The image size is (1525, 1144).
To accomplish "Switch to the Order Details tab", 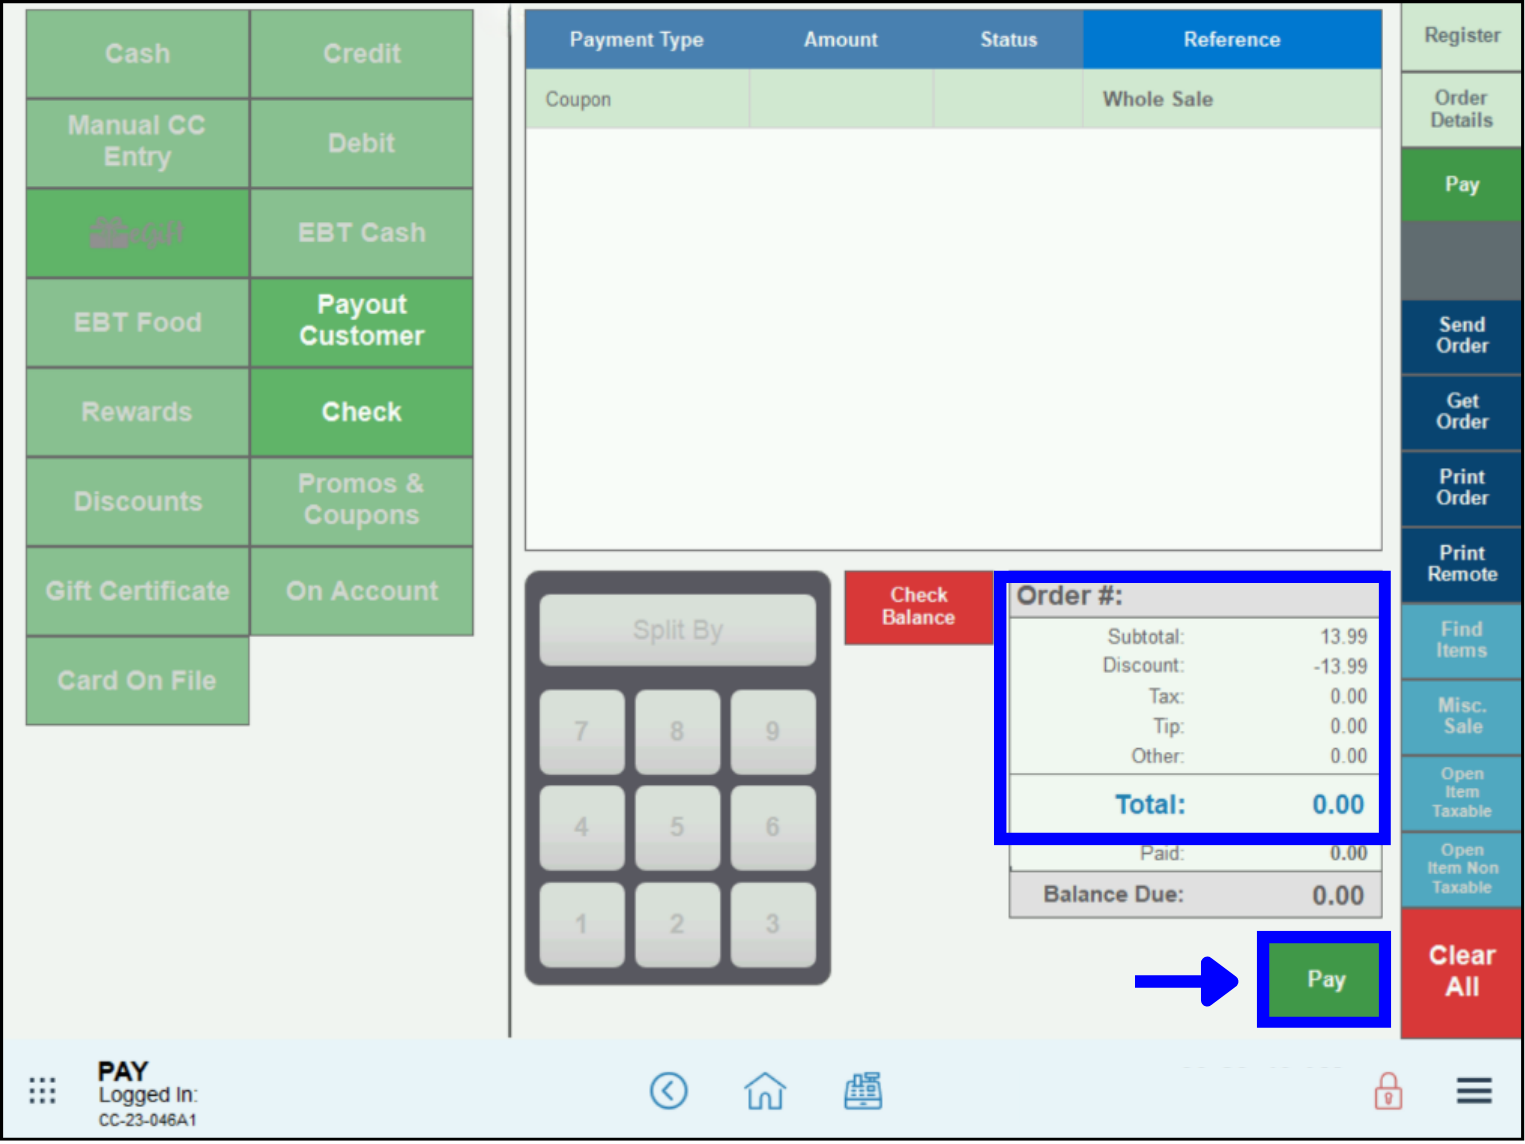I will 1461,109.
